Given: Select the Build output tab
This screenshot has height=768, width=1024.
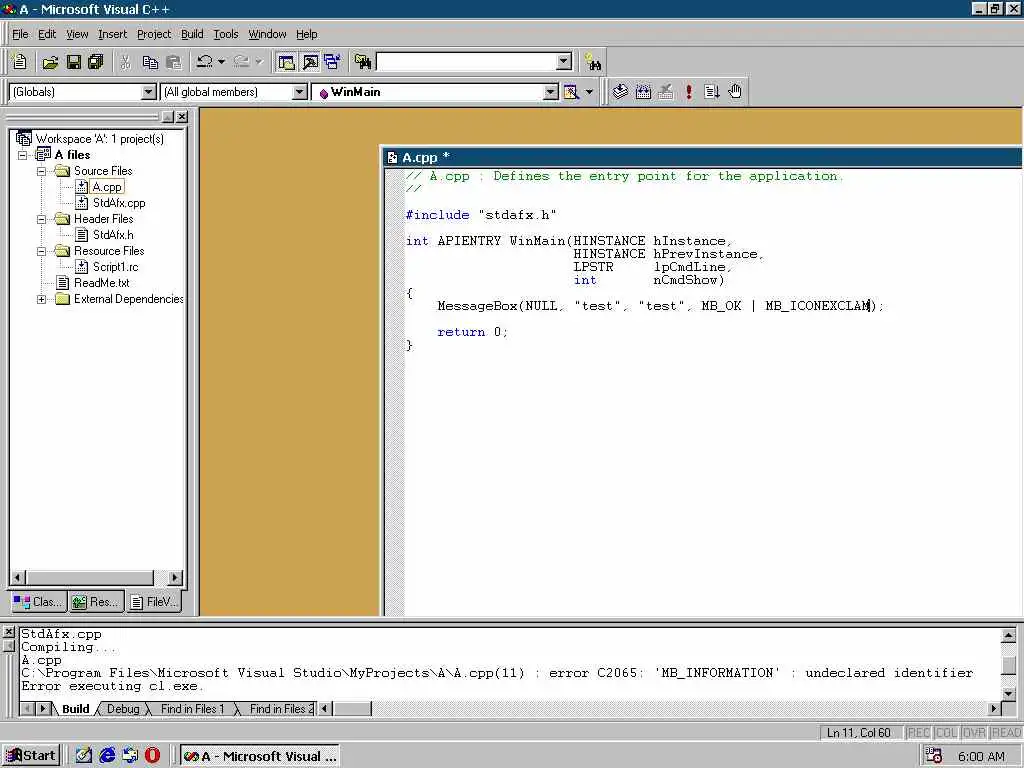Looking at the screenshot, I should (x=76, y=709).
